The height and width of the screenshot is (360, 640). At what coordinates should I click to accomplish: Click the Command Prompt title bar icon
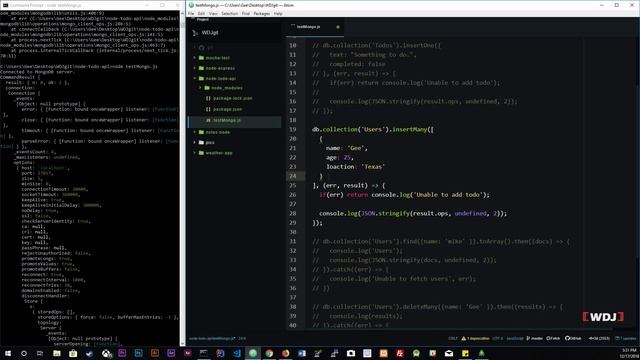[x=5, y=5]
